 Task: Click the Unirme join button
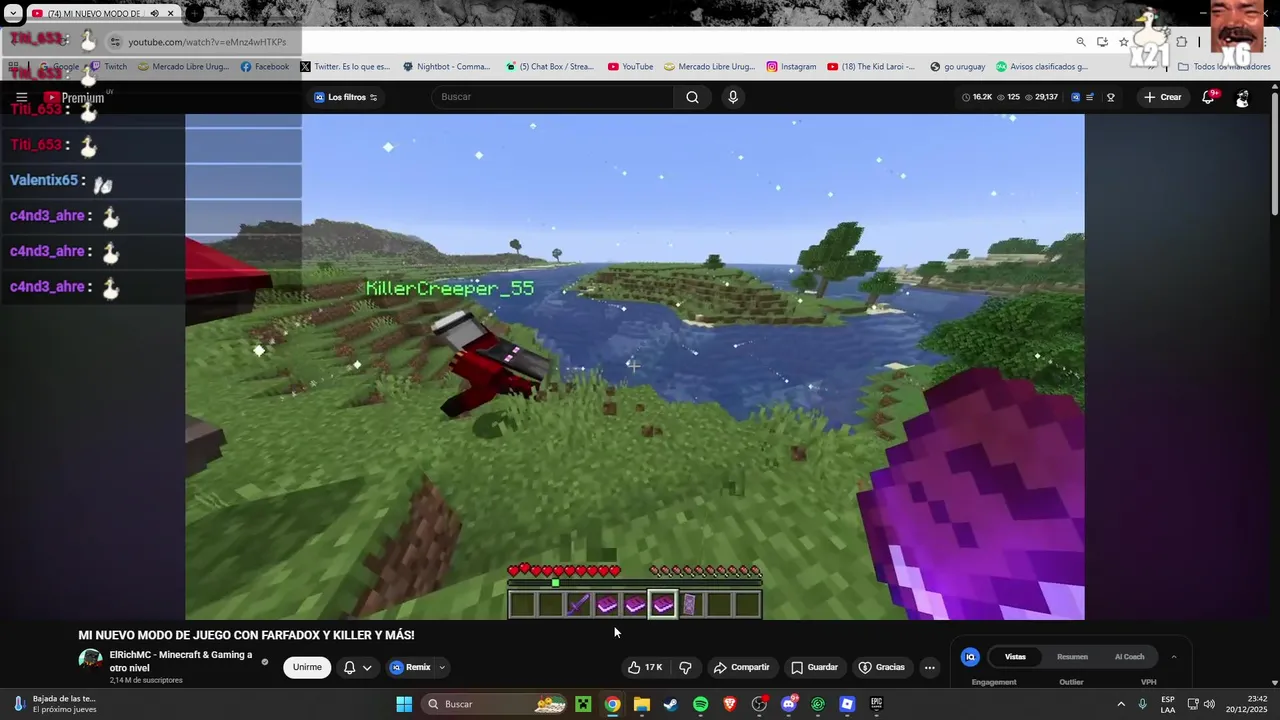click(x=307, y=667)
